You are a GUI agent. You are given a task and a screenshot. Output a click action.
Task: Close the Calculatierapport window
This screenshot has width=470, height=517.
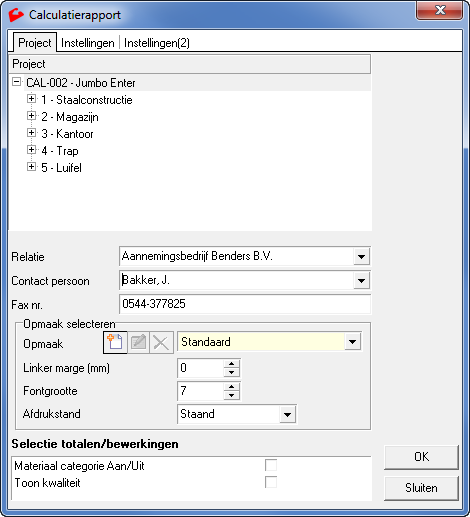click(439, 10)
